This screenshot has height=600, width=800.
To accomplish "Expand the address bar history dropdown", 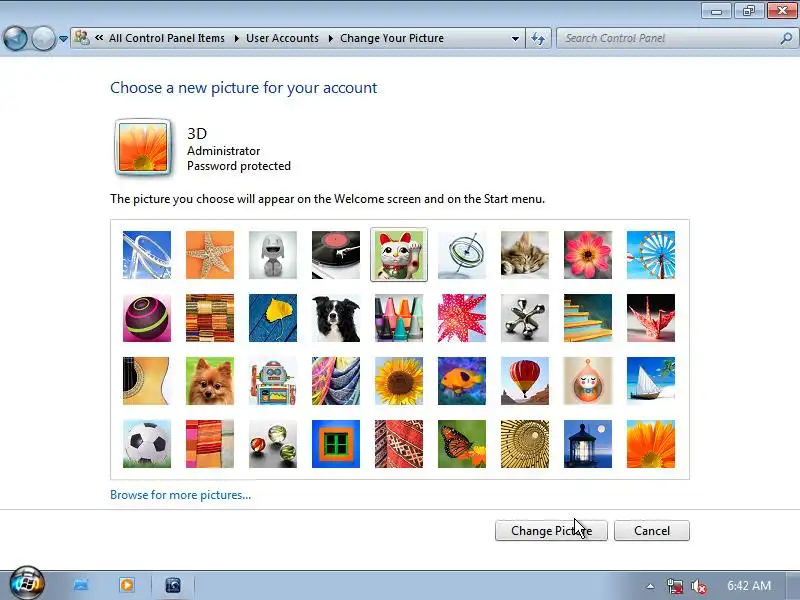I will point(515,38).
